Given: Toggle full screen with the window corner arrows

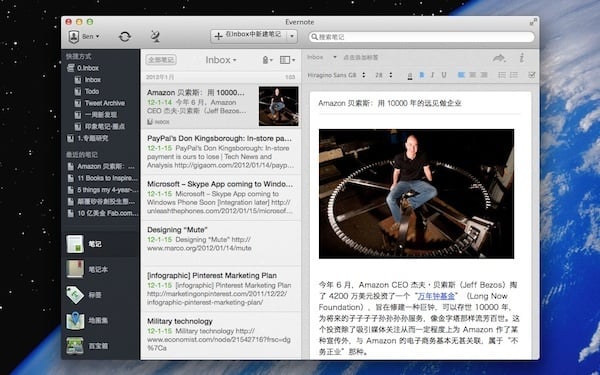Looking at the screenshot, I should pyautogui.click(x=533, y=22).
